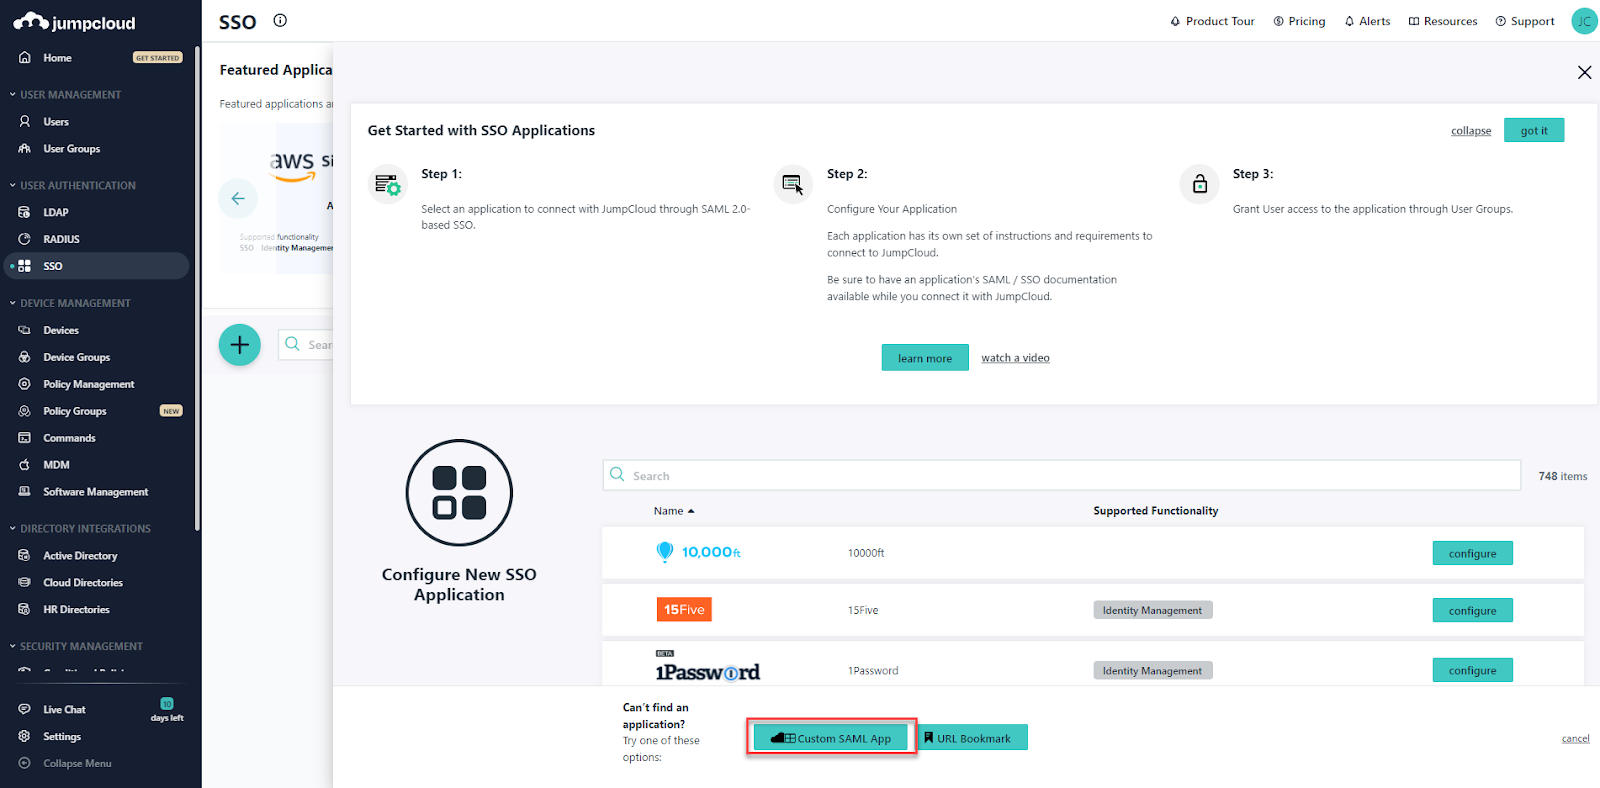Screen dimensions: 1600x788
Task: Open the Resources menu
Action: click(1443, 21)
